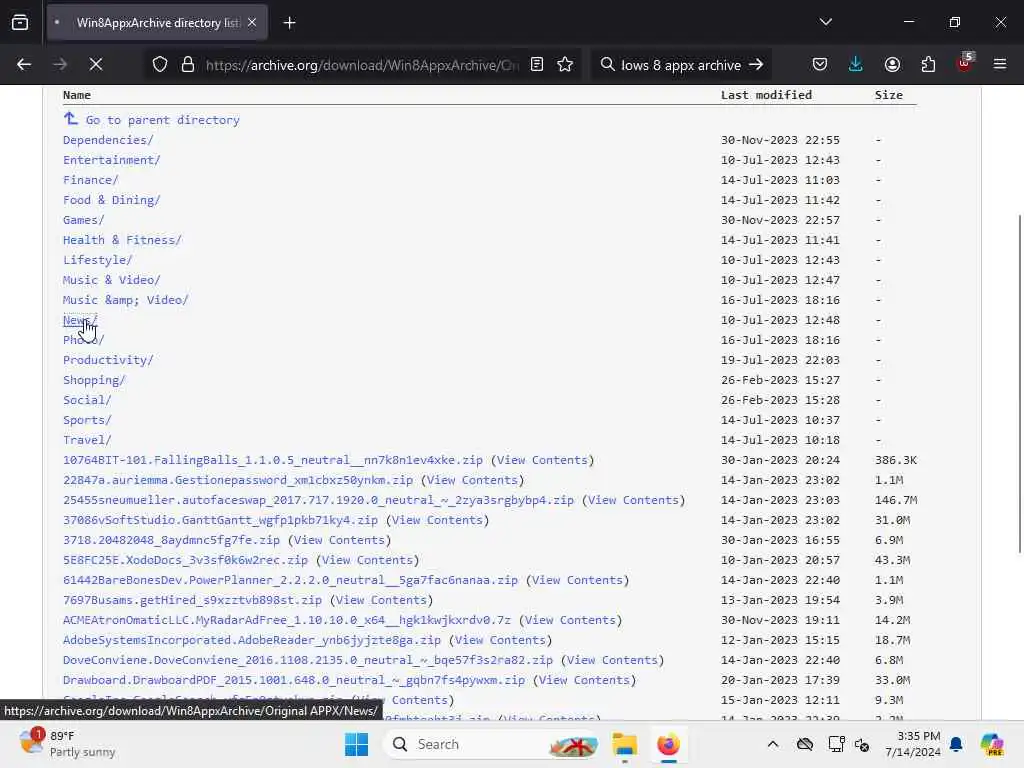Viewport: 1024px width, 768px height.
Task: Open Firefox View icon
Action: pyautogui.click(x=20, y=22)
